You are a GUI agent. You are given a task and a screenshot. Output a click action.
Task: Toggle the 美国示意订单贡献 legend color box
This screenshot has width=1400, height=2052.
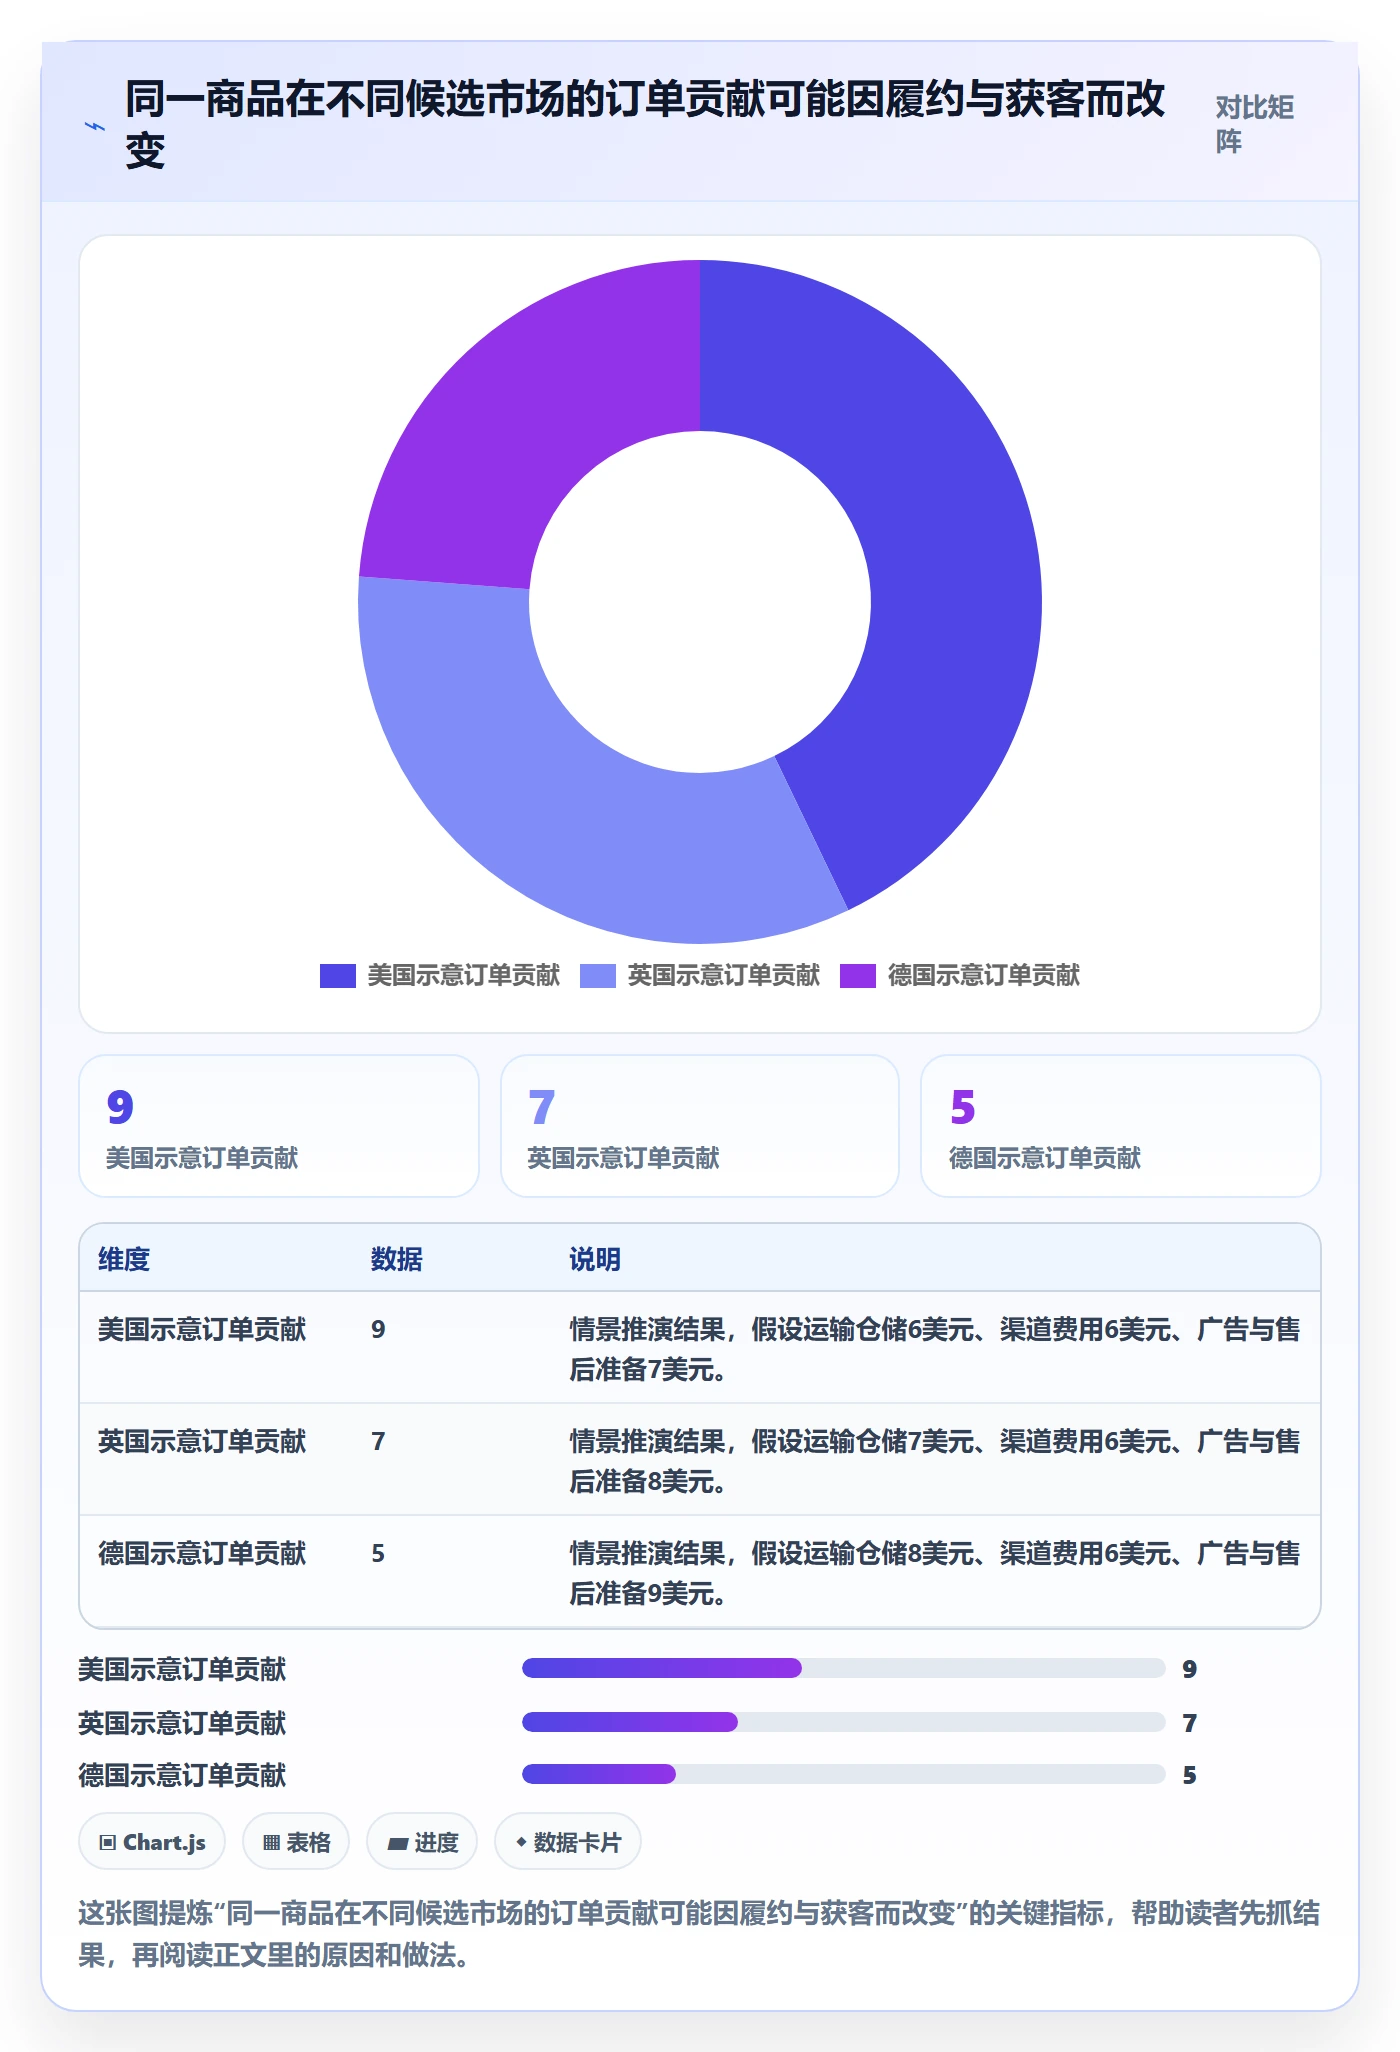click(338, 975)
